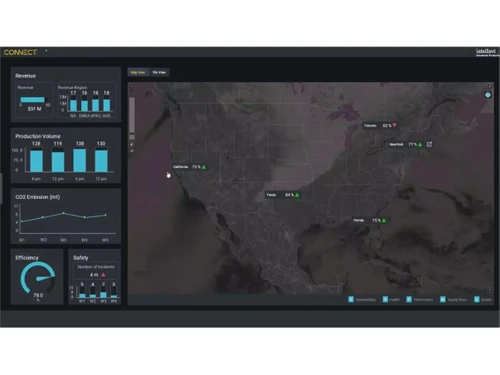Click the 'Revenue' panel title
Screen dimensions: 500x375
[x=25, y=76]
